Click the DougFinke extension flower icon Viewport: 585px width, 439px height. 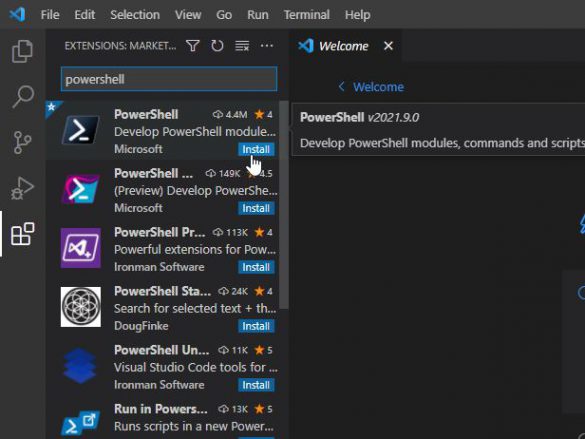[x=81, y=307]
